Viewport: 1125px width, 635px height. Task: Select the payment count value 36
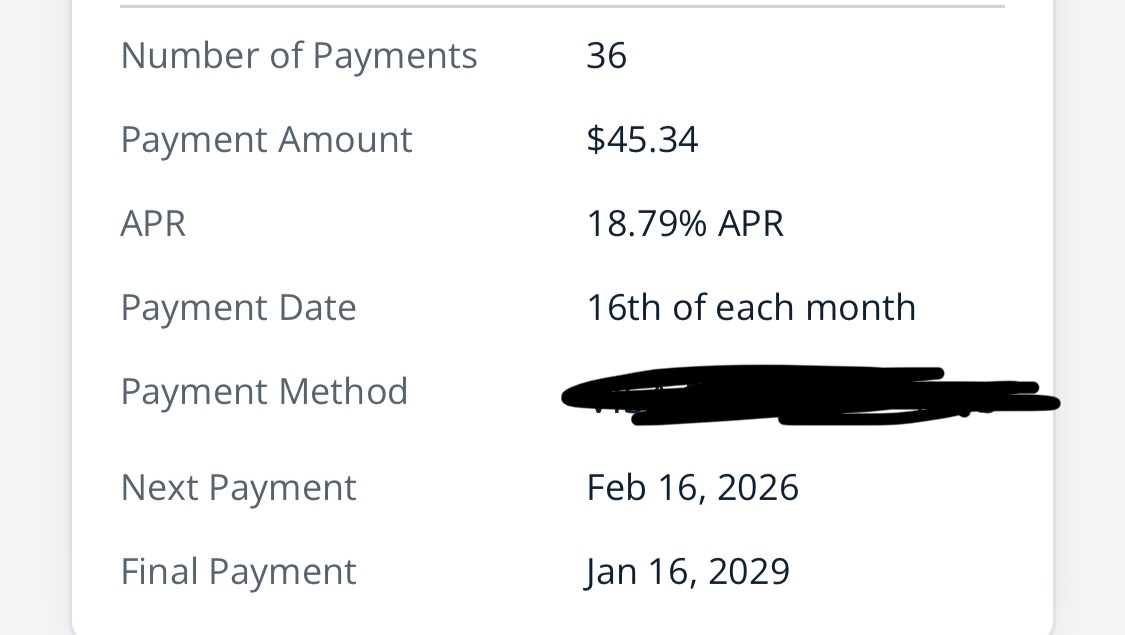point(606,56)
